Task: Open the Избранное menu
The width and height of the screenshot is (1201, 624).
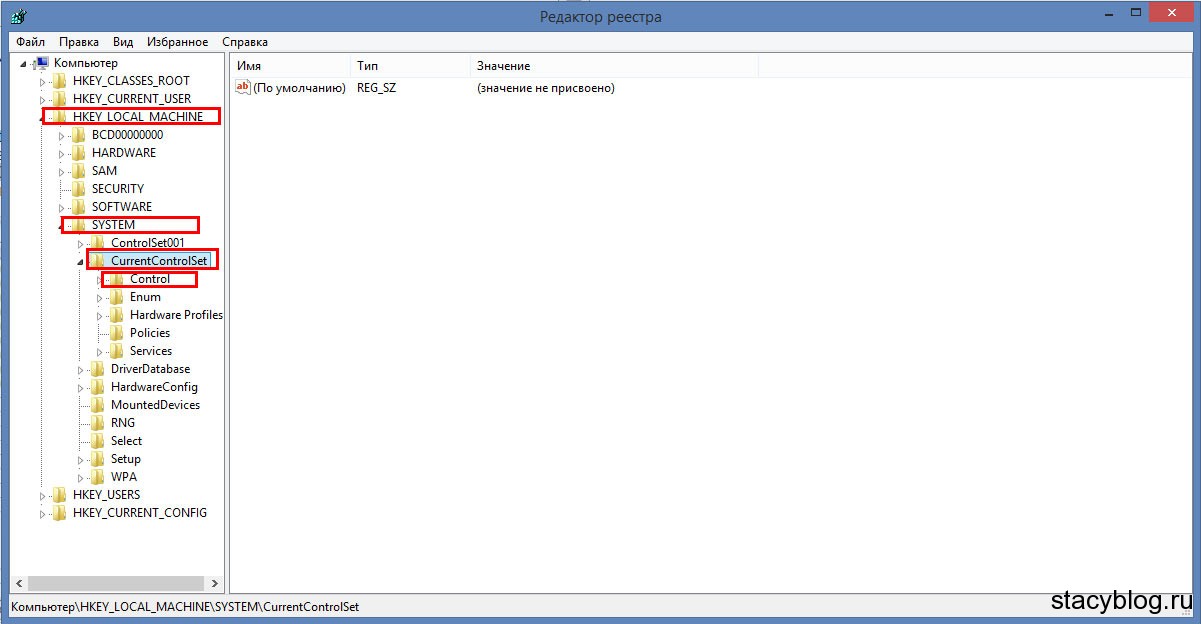Action: pyautogui.click(x=177, y=42)
